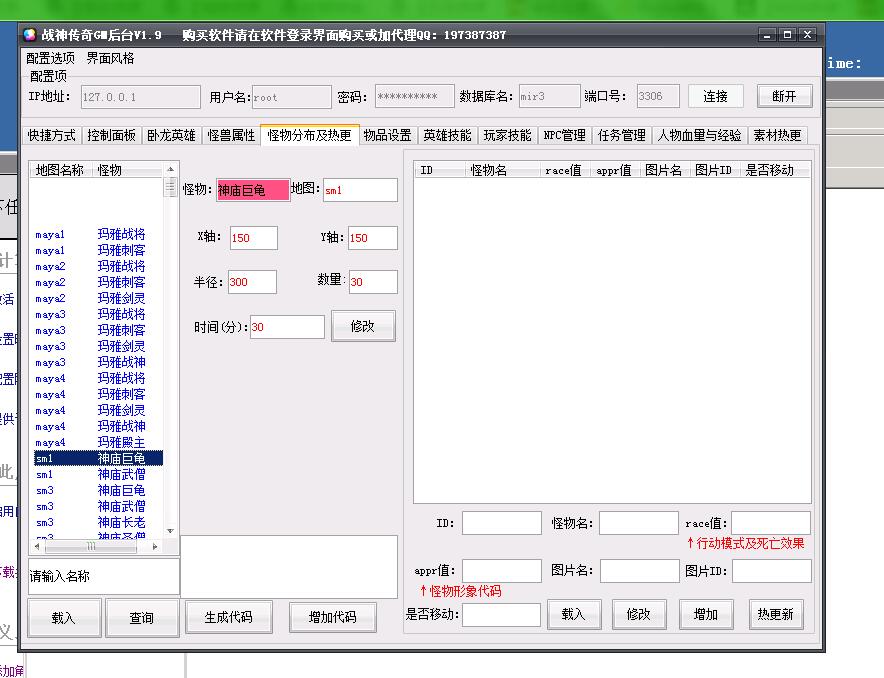Select the sm3 神庙长老 list row
The height and width of the screenshot is (678, 884).
coord(98,522)
